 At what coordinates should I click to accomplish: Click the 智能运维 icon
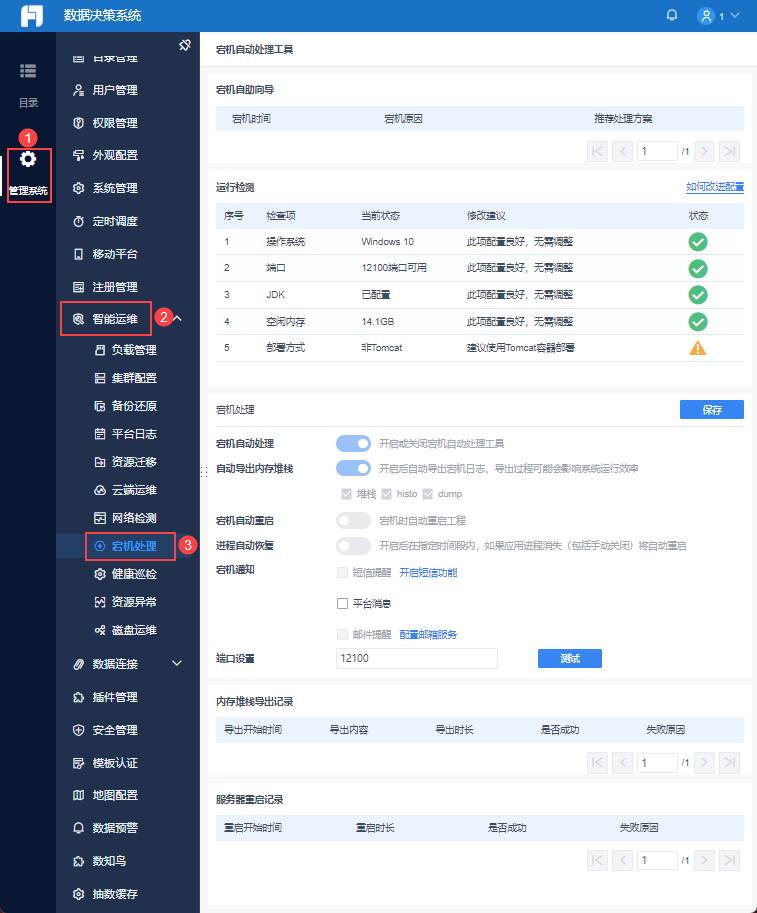pyautogui.click(x=79, y=319)
